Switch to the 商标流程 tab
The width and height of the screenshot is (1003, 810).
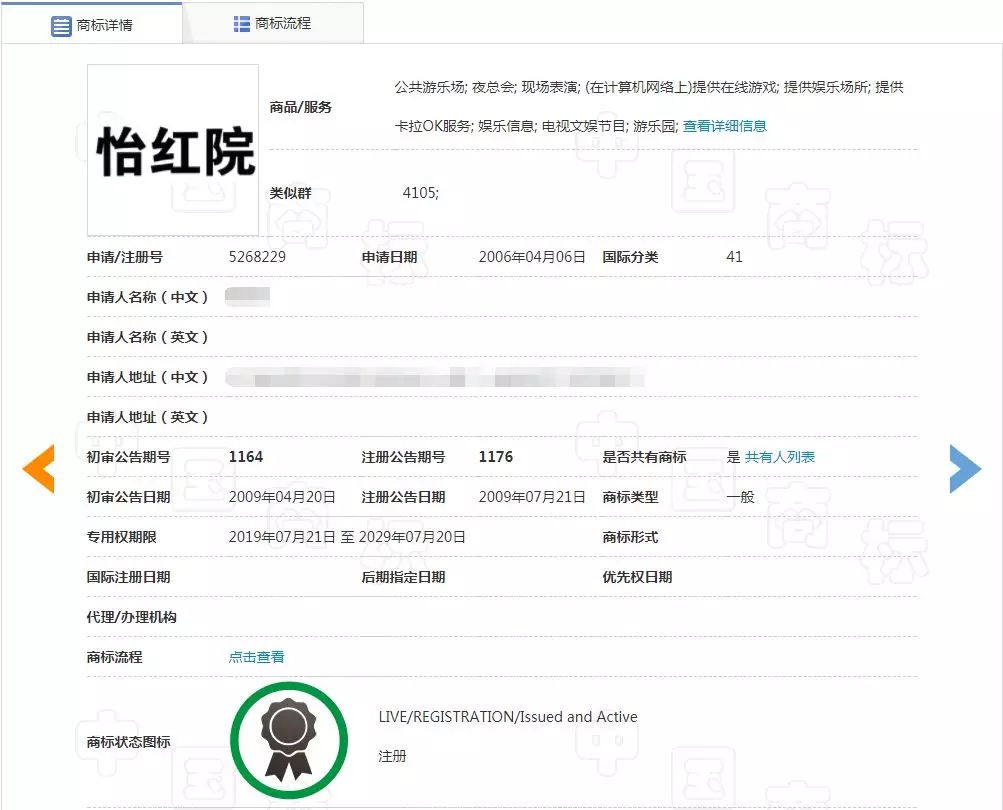(272, 23)
